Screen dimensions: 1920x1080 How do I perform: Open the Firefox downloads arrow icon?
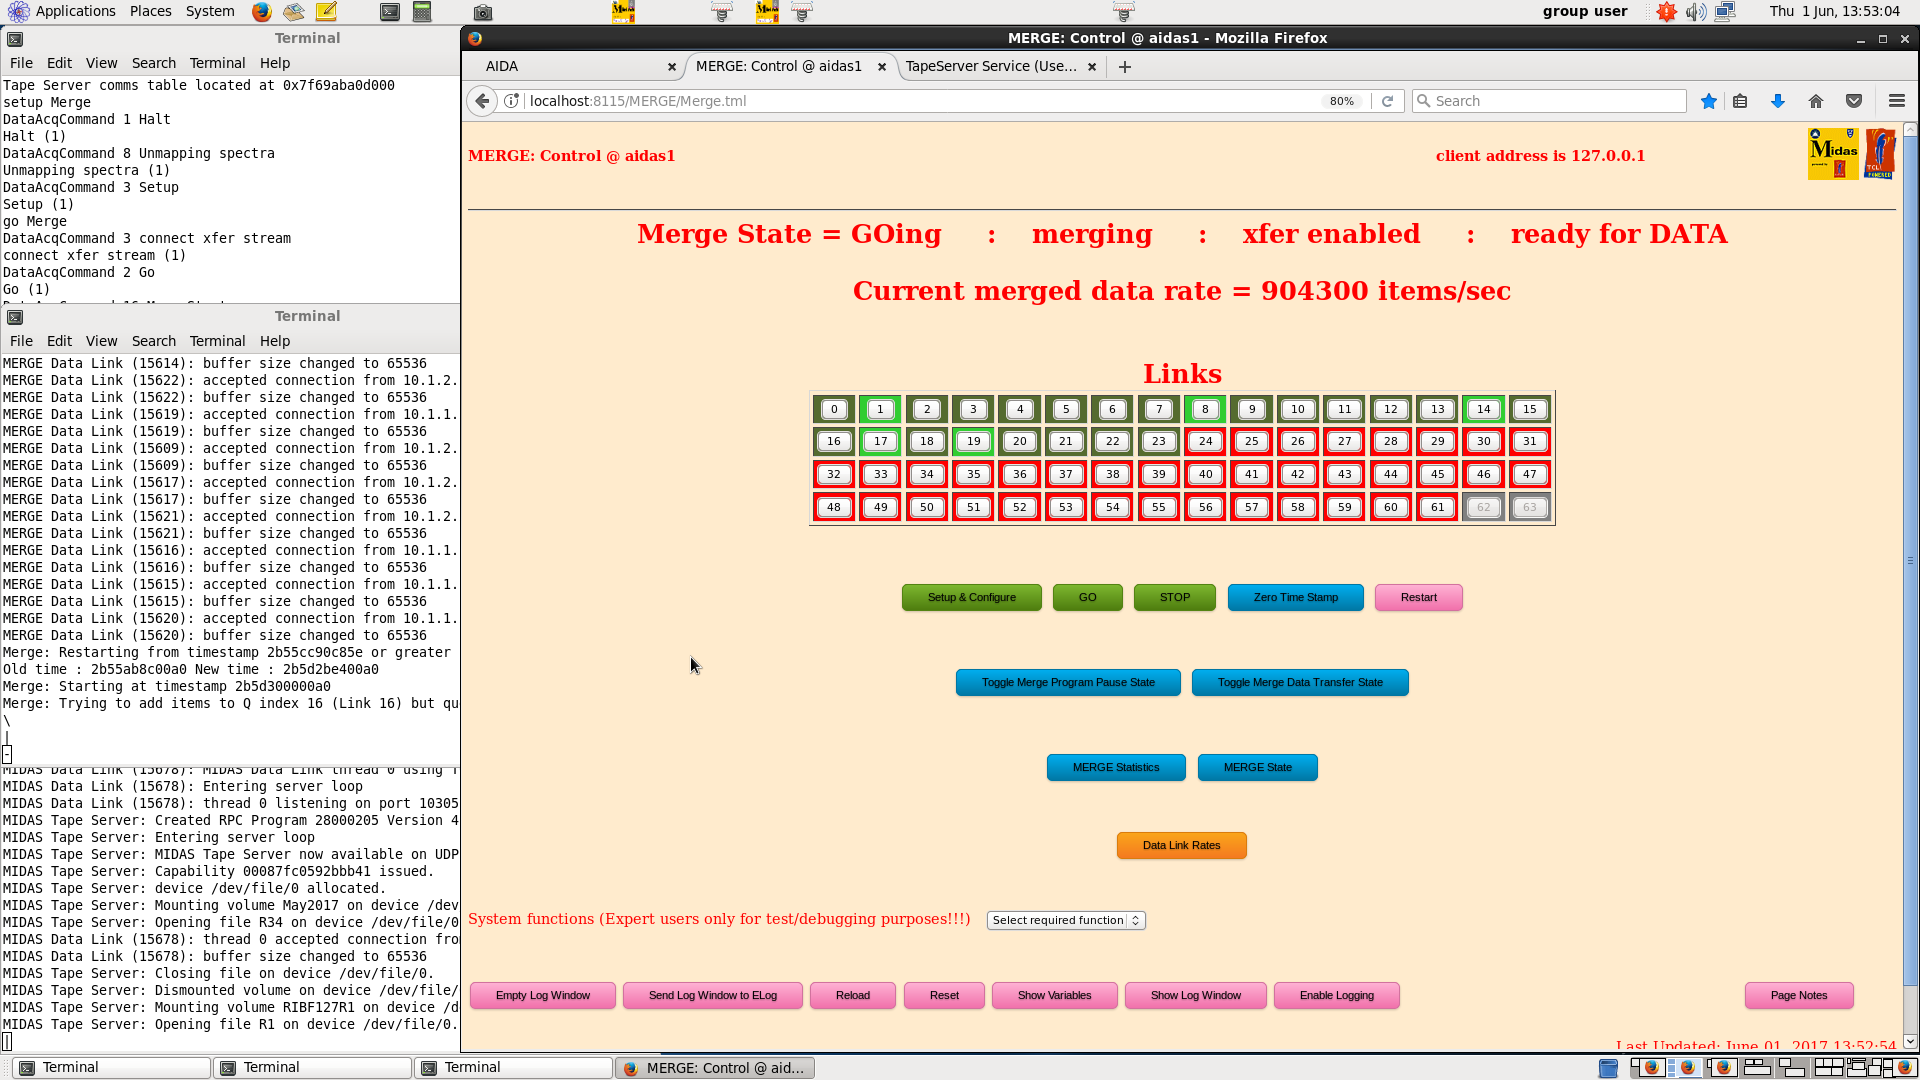pyautogui.click(x=1777, y=101)
